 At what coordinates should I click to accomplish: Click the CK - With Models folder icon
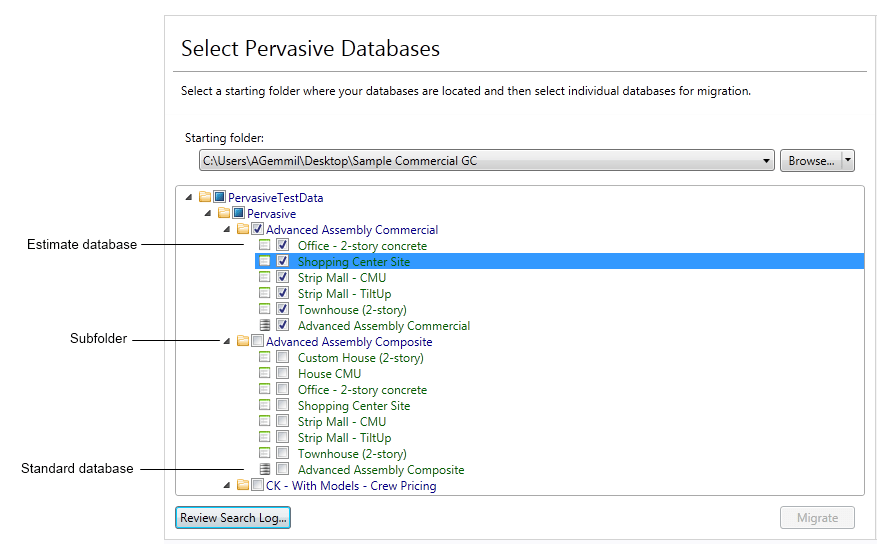point(243,485)
